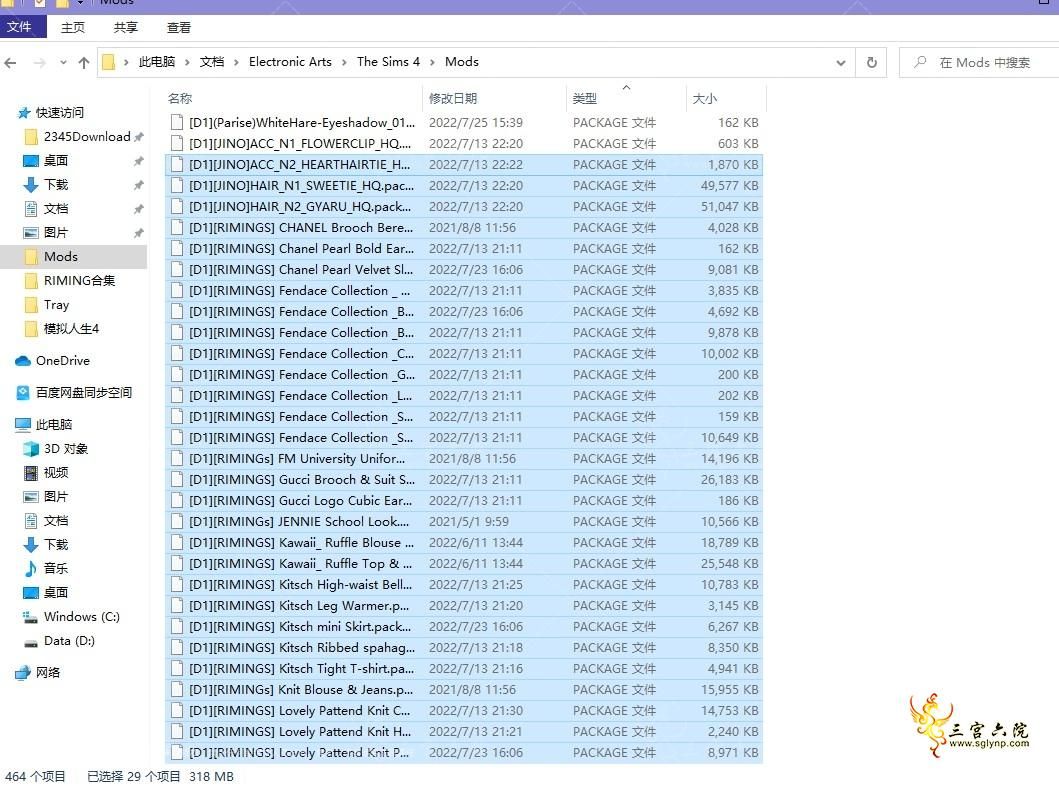Open Data (D:) drive icon
This screenshot has height=788, width=1059.
[x=30, y=643]
